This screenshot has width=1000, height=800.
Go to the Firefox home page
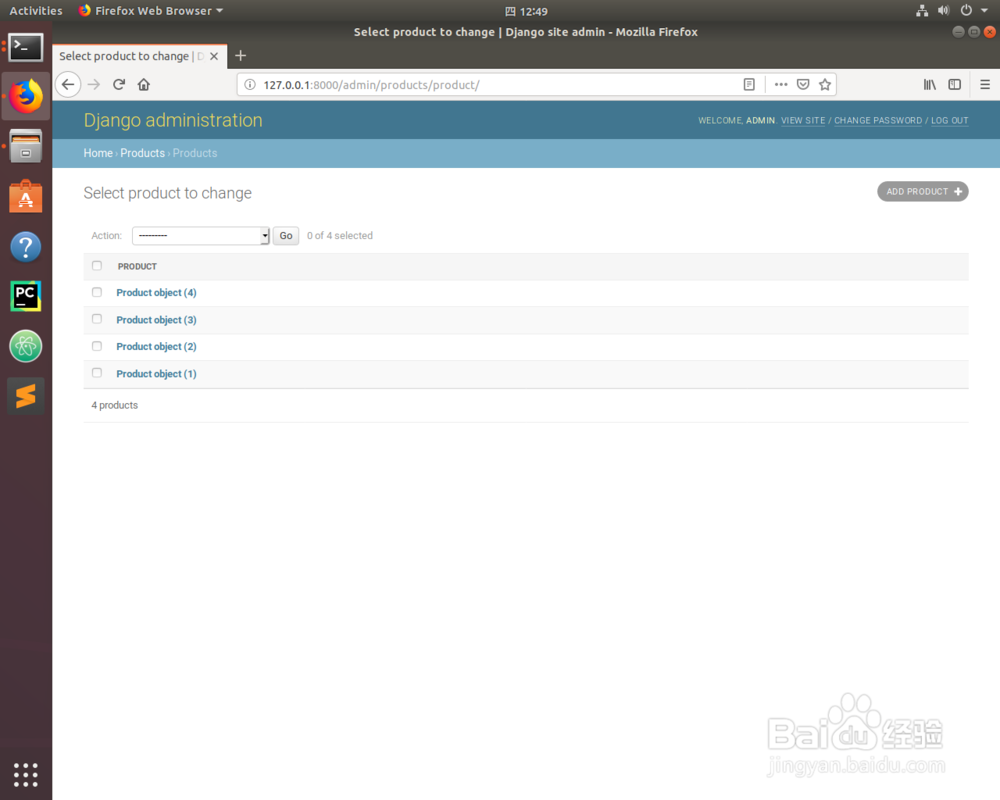coord(144,84)
